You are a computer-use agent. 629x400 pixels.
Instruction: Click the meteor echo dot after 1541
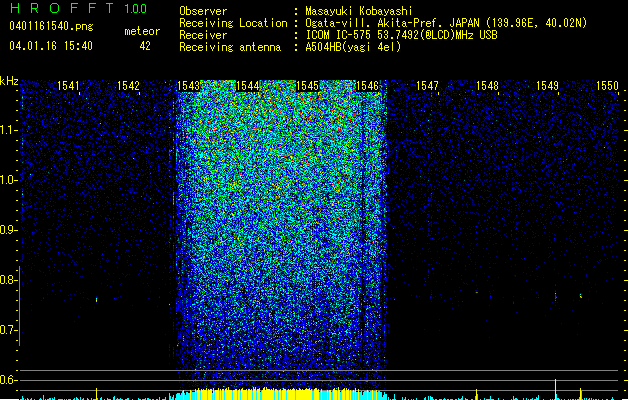tap(96, 299)
